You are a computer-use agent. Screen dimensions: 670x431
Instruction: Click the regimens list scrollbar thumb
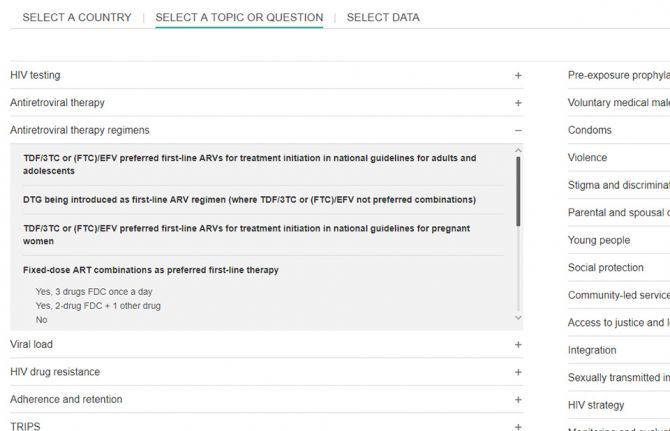(x=518, y=190)
